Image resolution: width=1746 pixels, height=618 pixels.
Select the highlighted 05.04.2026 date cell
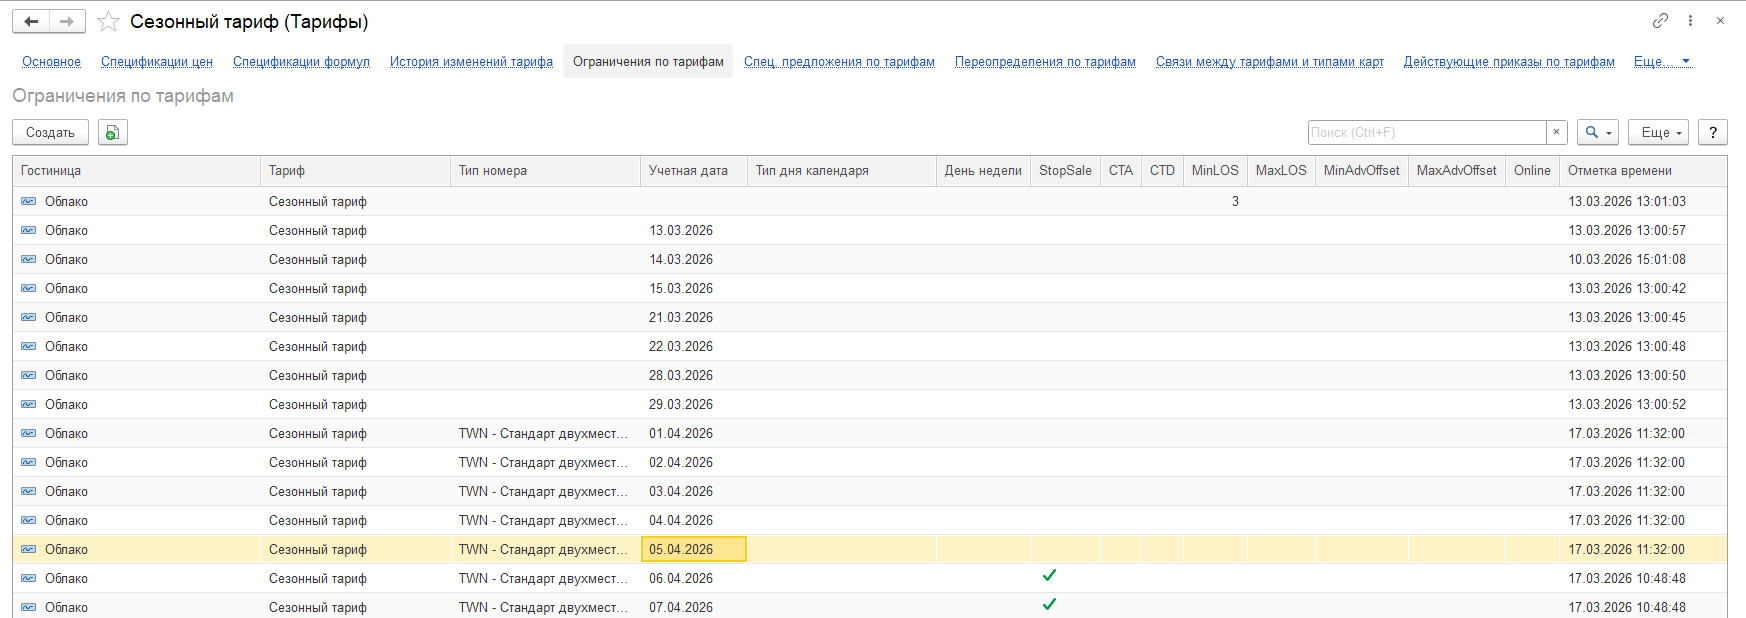point(693,549)
